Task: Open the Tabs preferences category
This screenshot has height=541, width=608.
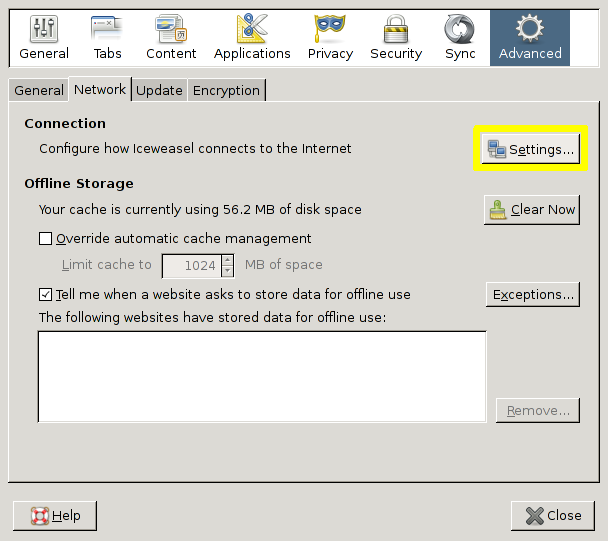Action: [x=107, y=38]
